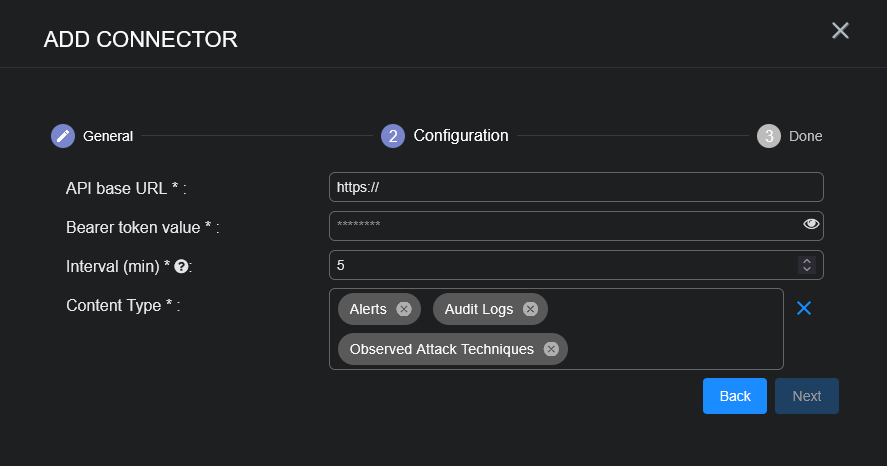Click the step 2 number circle
This screenshot has width=887, height=466.
coord(393,136)
